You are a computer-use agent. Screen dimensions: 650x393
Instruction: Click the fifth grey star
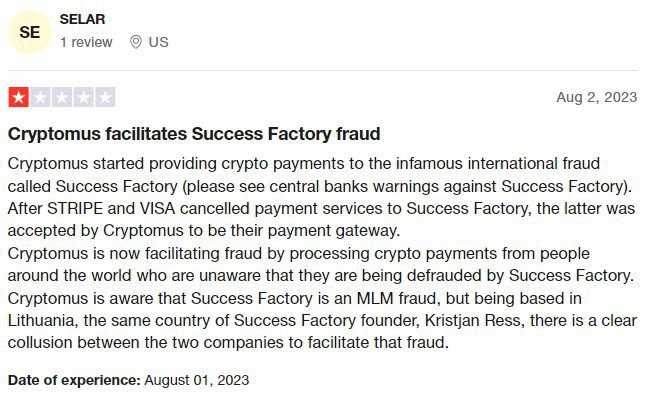click(x=105, y=97)
